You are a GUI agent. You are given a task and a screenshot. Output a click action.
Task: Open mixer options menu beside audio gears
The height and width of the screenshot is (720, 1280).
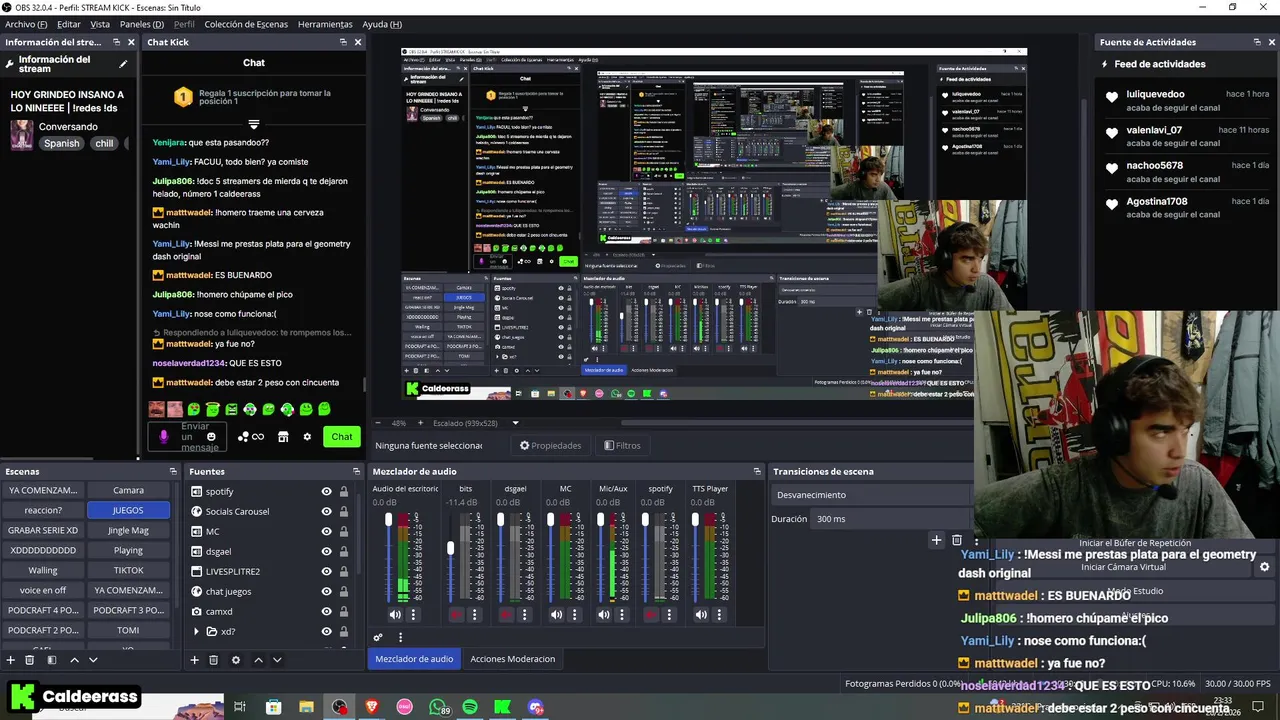tap(400, 637)
